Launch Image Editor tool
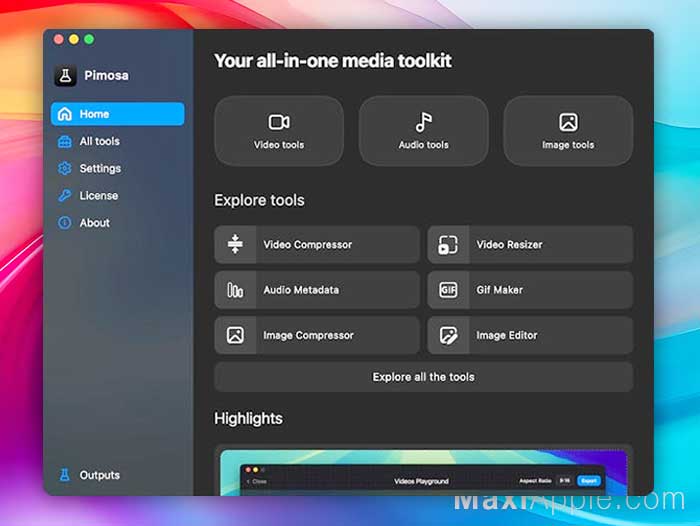The height and width of the screenshot is (526, 700). point(530,335)
